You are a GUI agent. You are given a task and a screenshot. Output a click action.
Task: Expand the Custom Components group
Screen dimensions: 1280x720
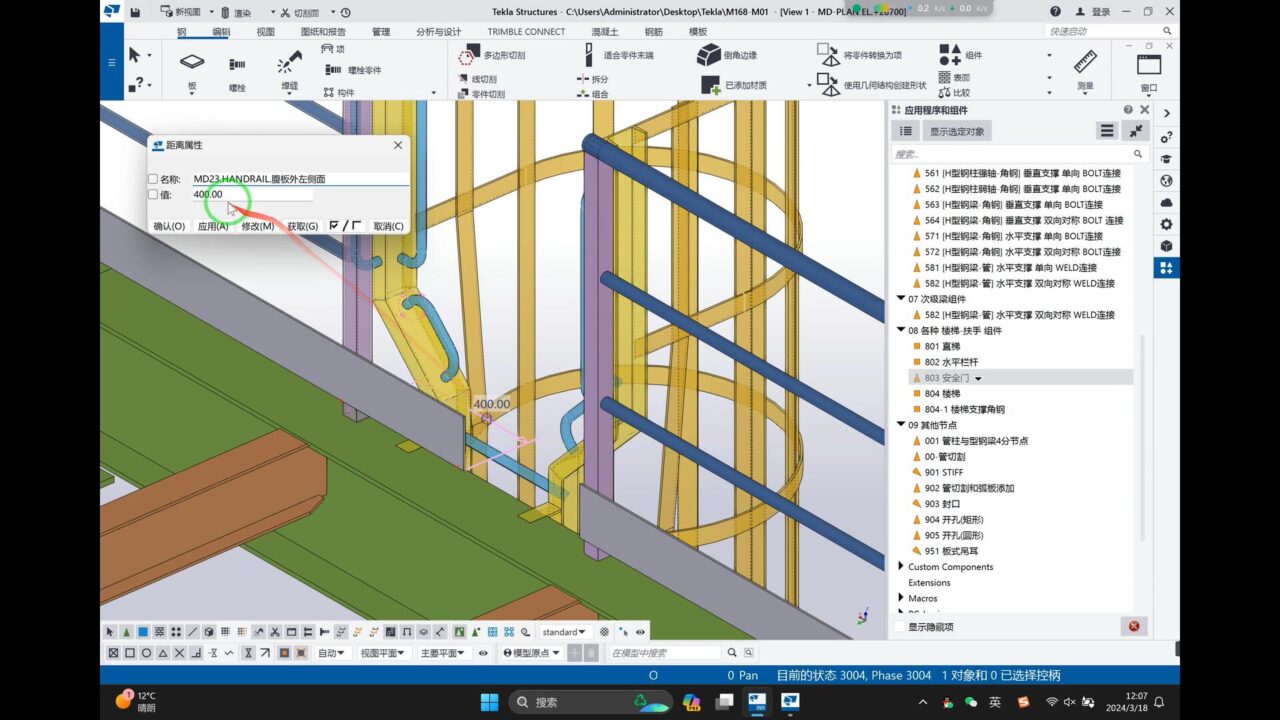click(x=900, y=567)
